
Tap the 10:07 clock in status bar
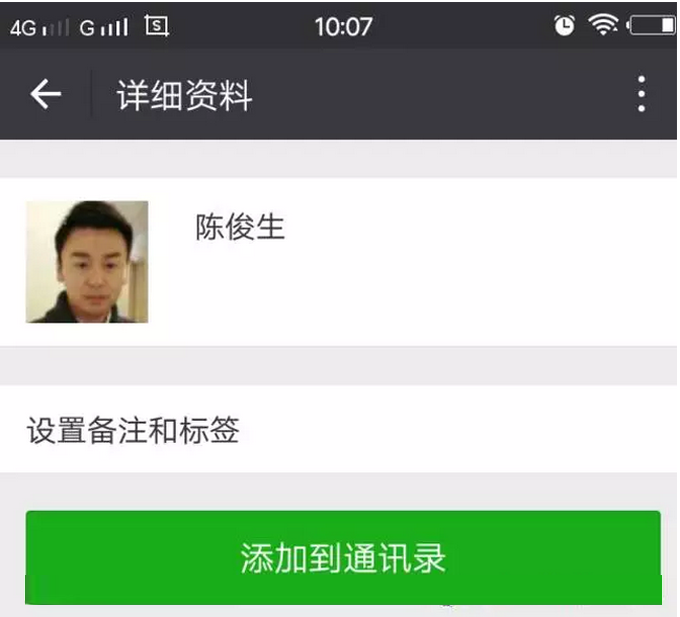click(x=343, y=27)
